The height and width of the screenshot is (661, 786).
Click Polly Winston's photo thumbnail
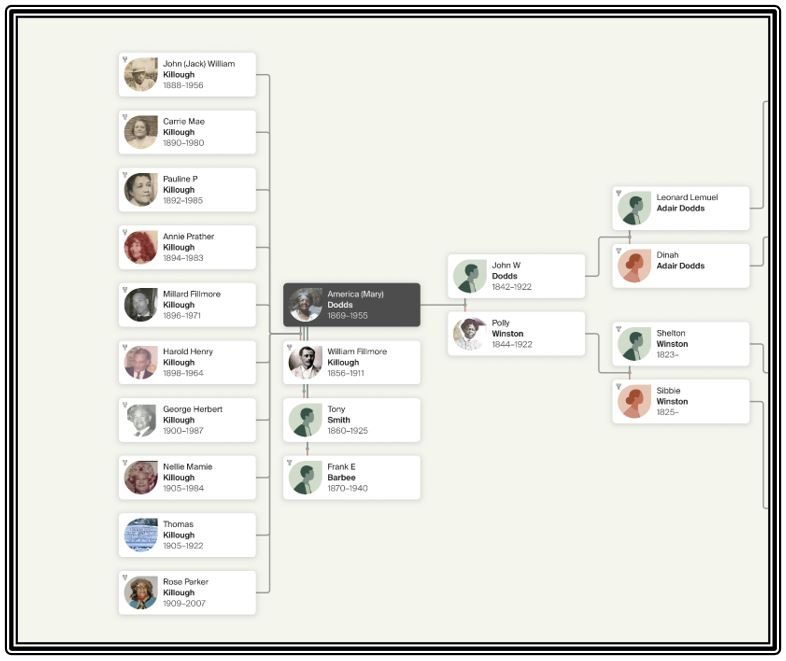click(470, 334)
